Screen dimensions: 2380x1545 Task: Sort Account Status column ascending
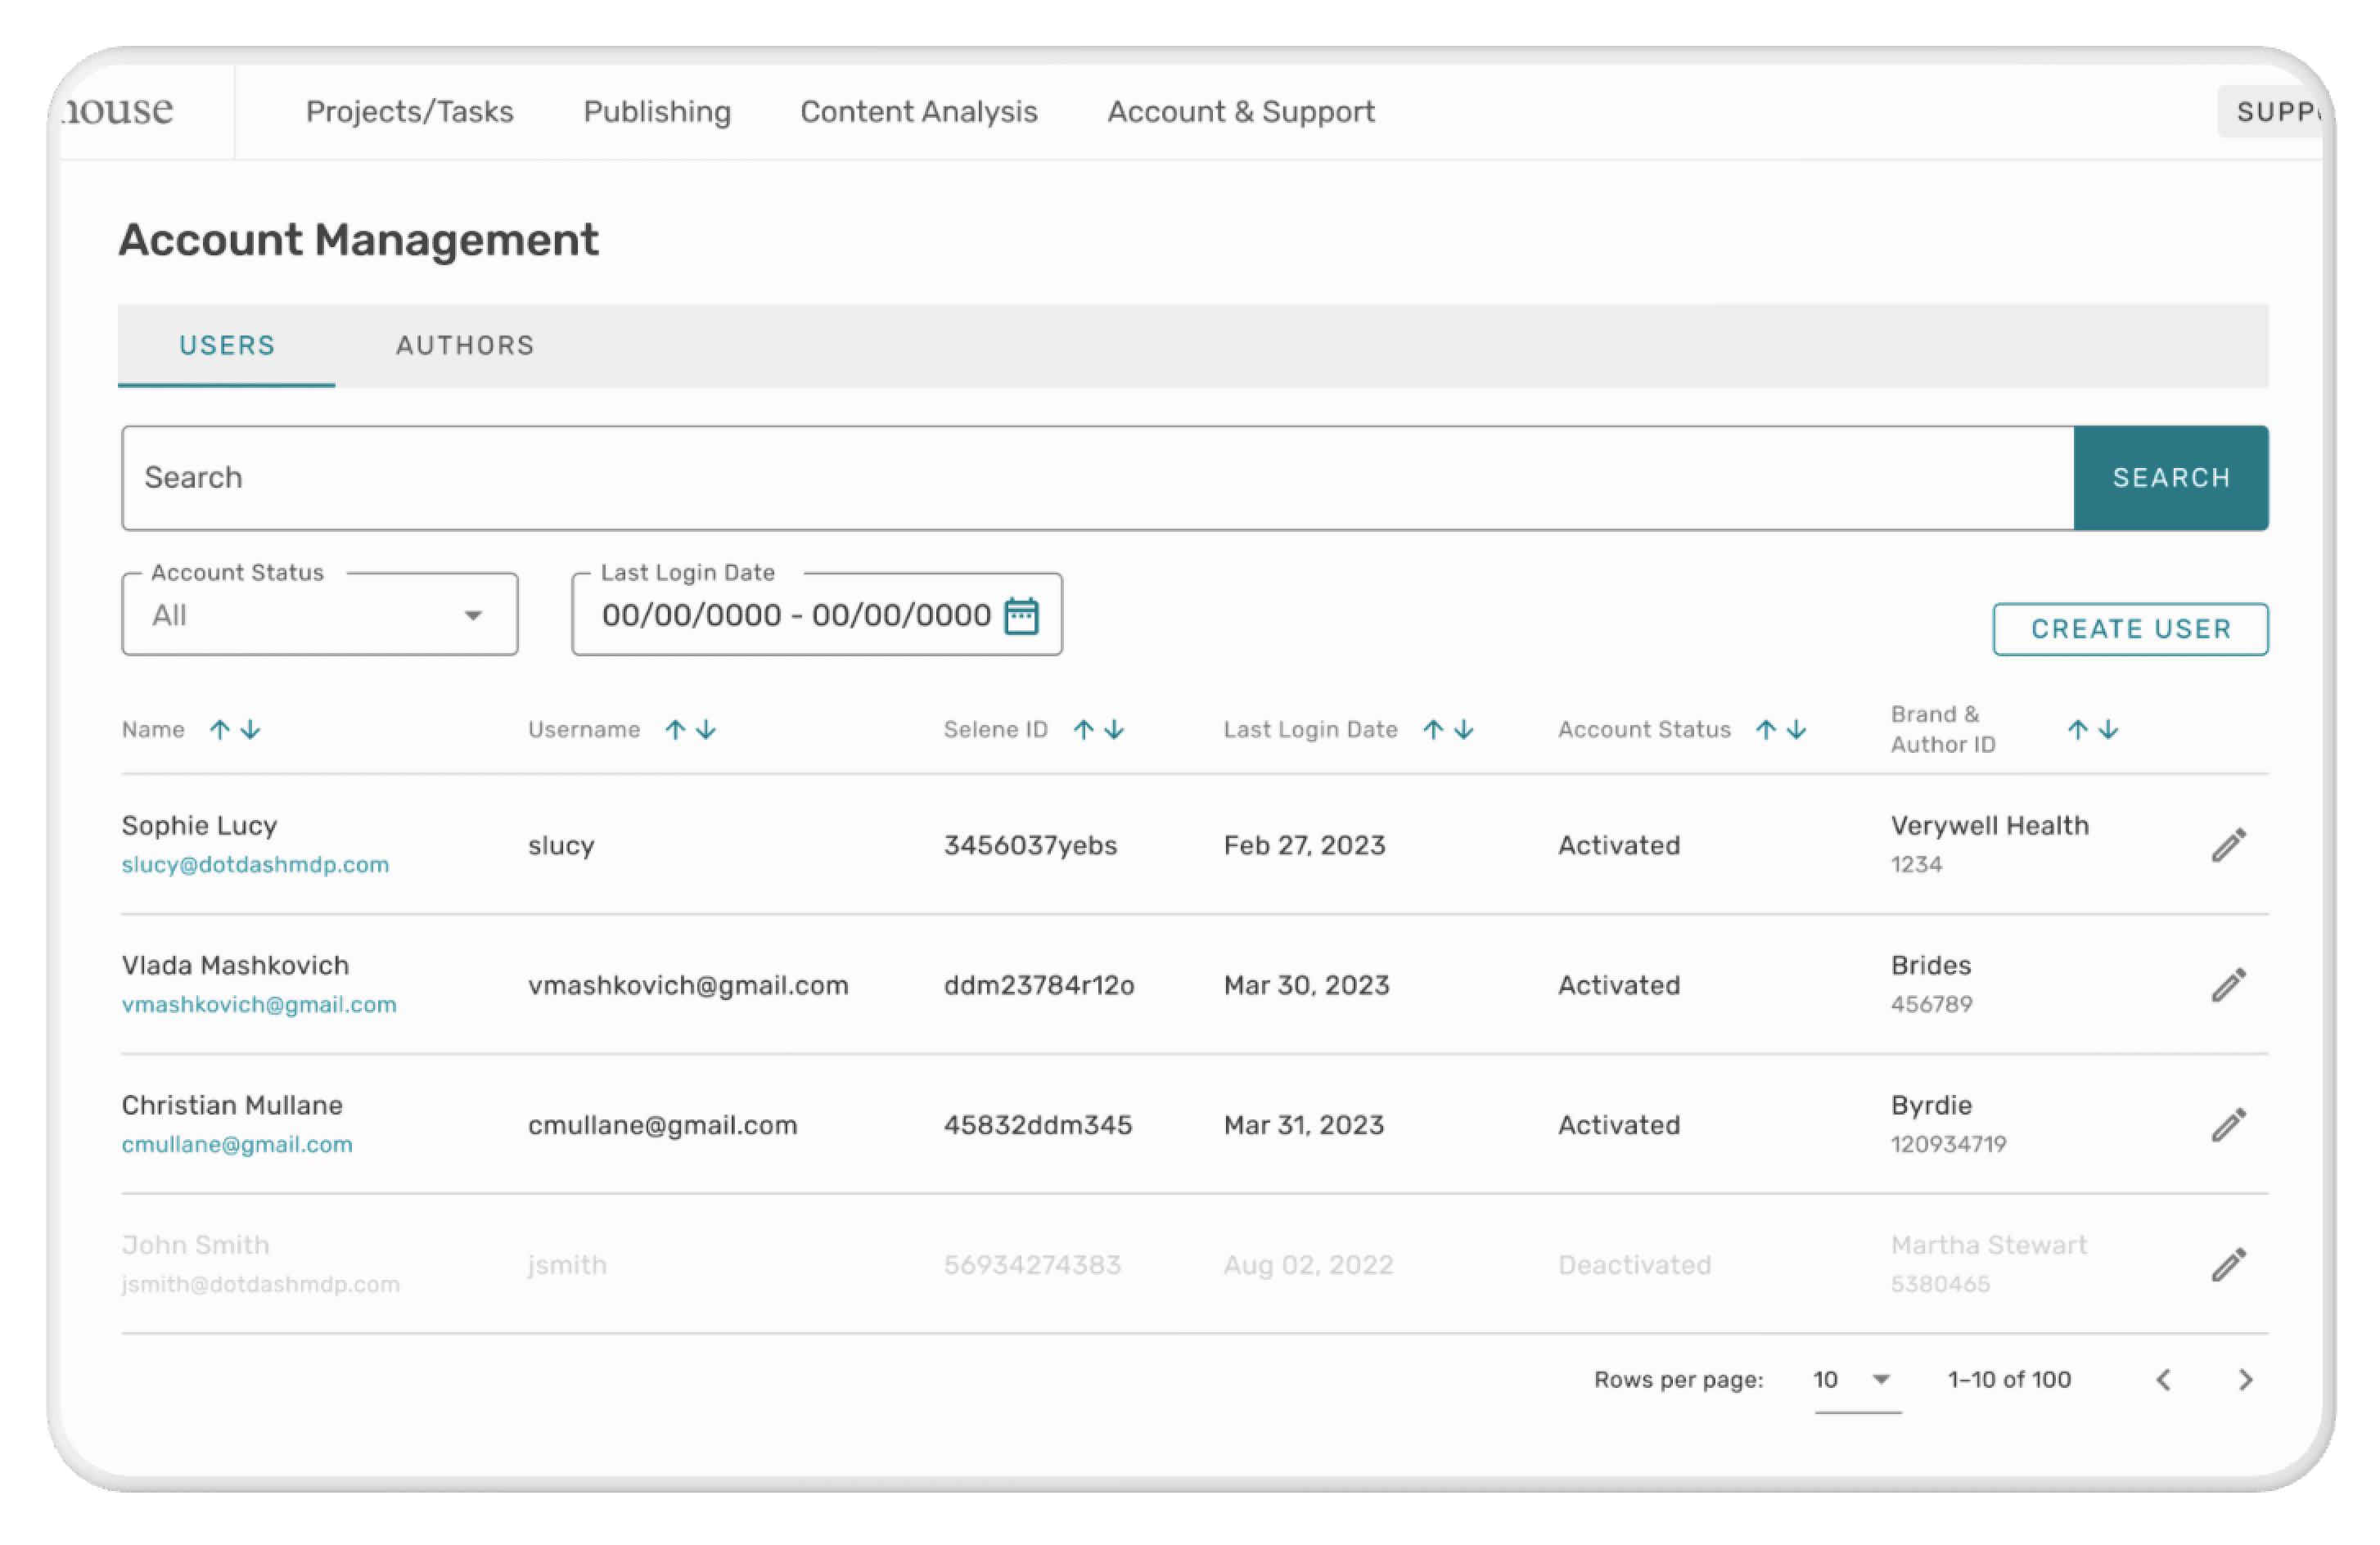pyautogui.click(x=1766, y=730)
